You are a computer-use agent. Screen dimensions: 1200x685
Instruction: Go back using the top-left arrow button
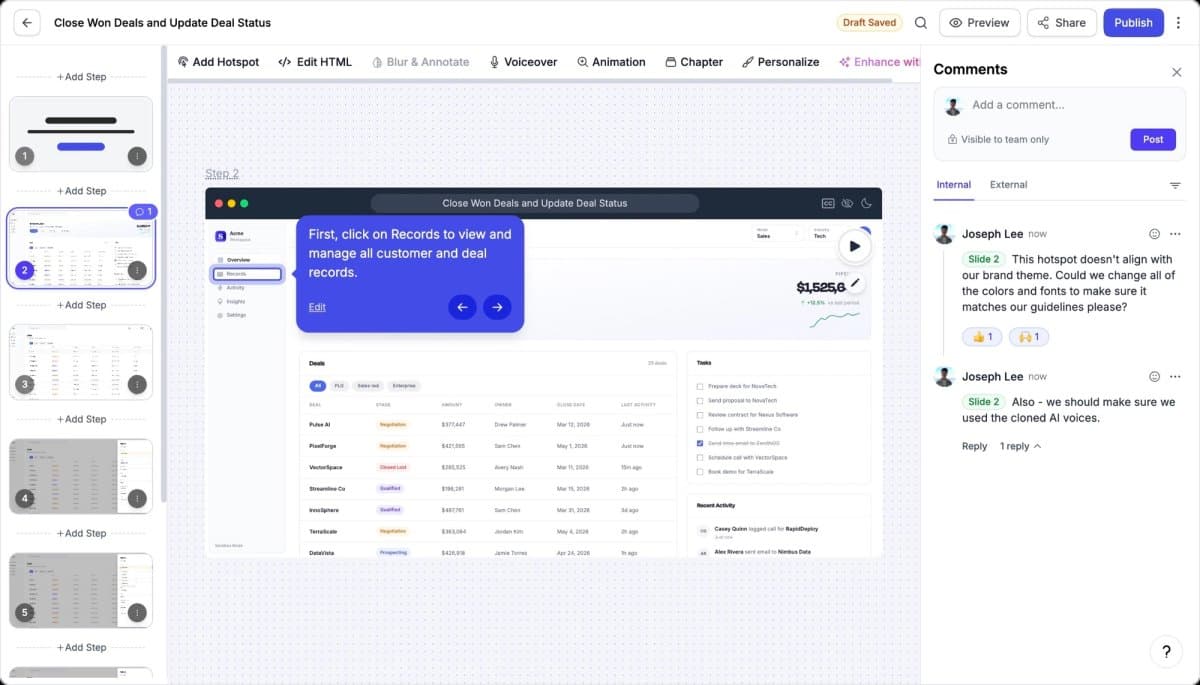[x=27, y=22]
